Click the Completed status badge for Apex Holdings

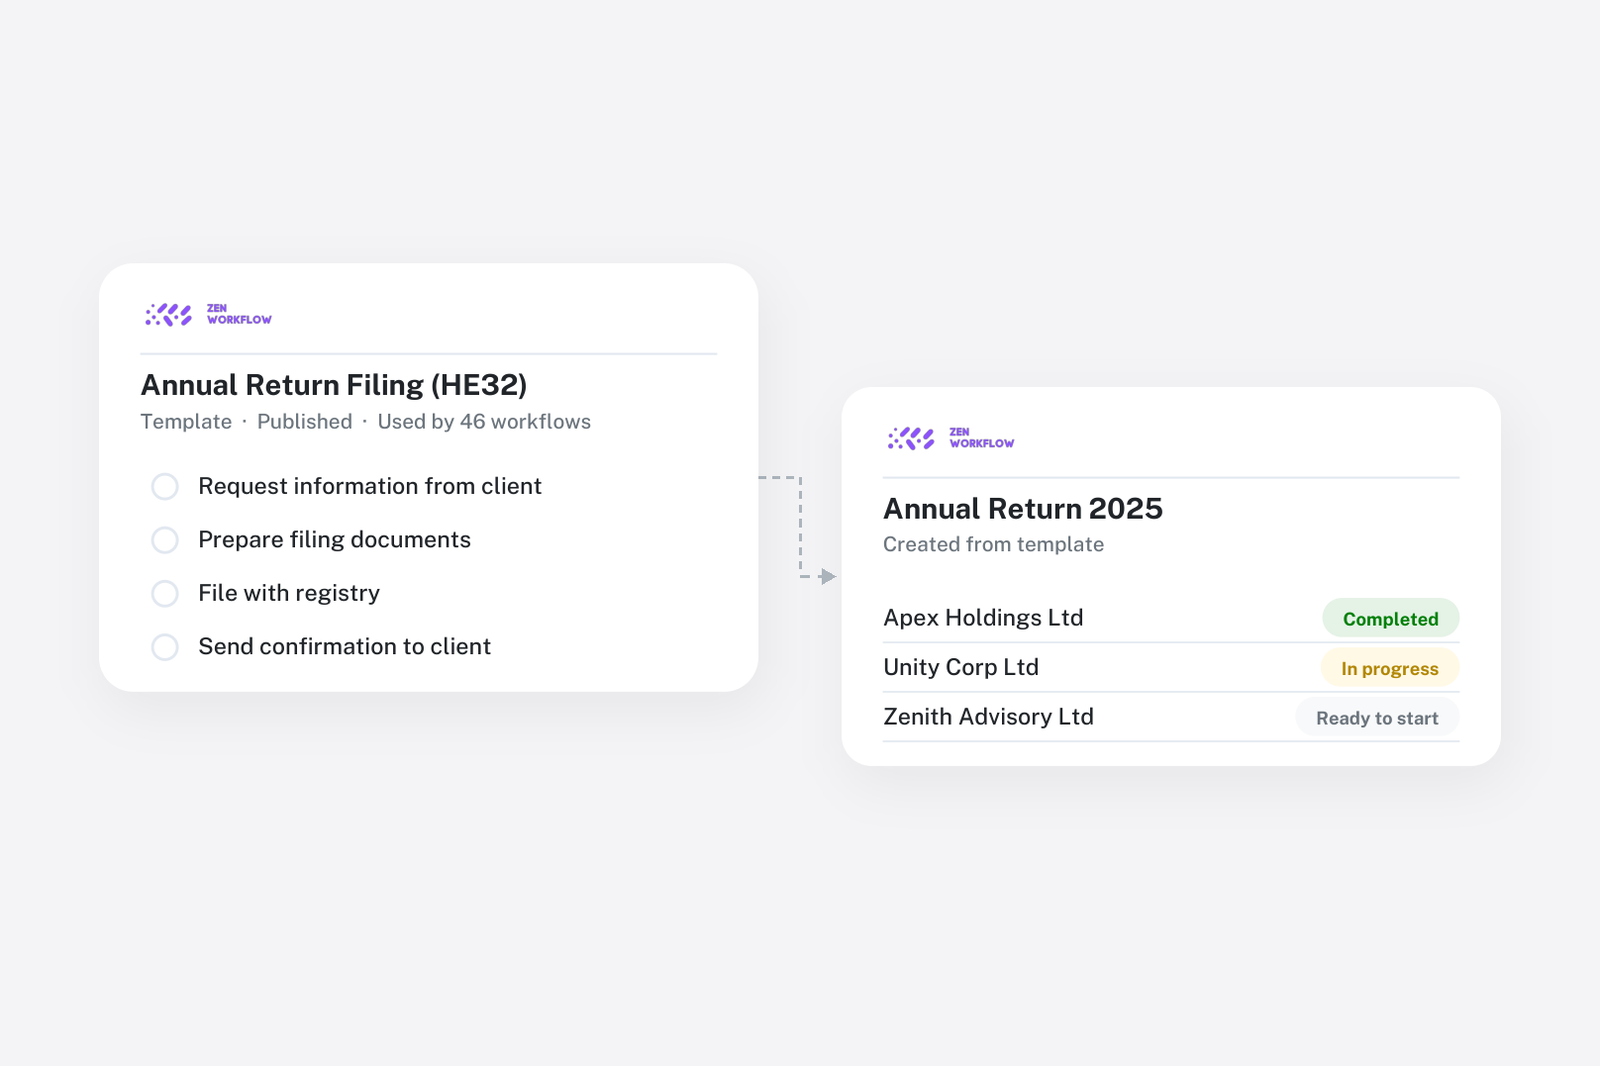point(1390,619)
